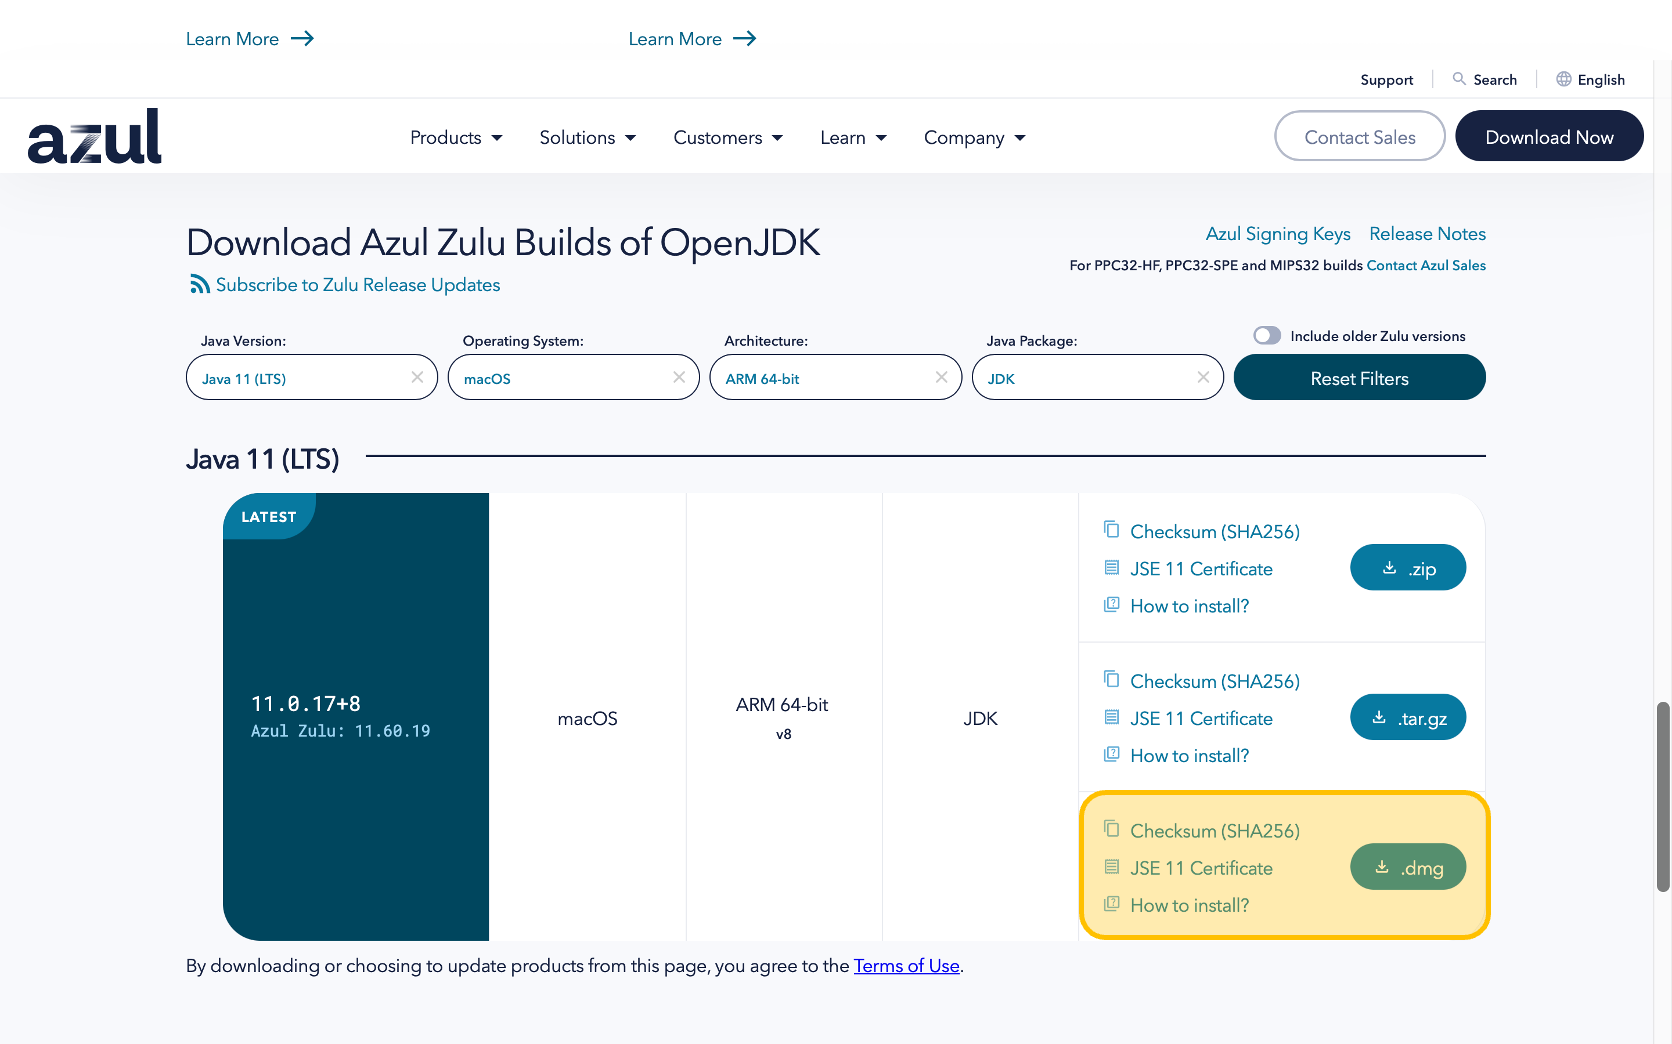
Task: Open the Terms of Use link
Action: coord(906,966)
